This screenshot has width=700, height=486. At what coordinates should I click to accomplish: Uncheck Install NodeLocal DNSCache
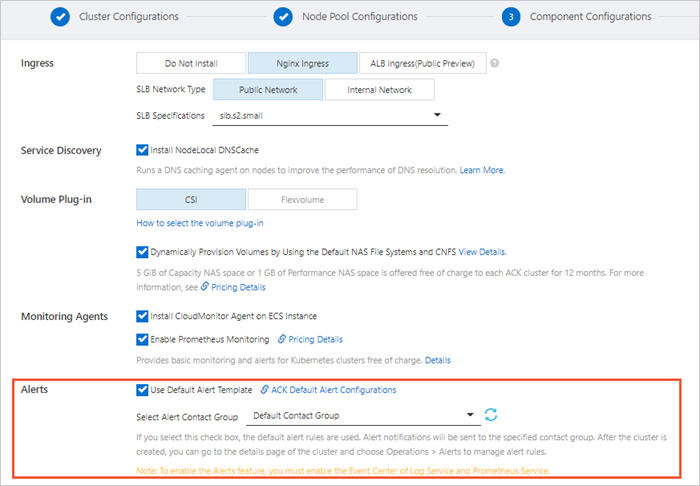click(x=142, y=150)
